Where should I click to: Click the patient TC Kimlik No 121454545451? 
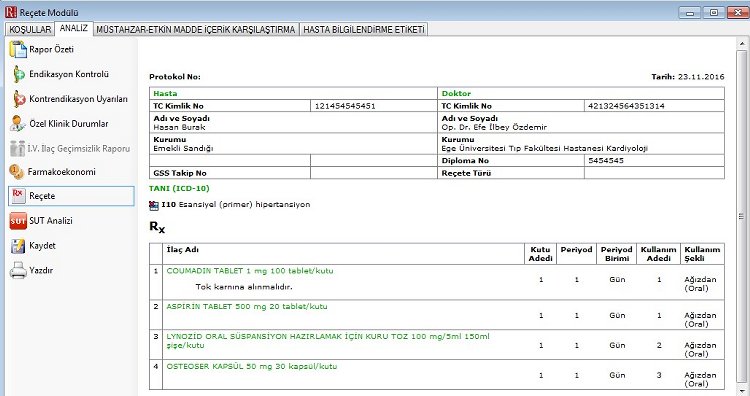point(345,106)
